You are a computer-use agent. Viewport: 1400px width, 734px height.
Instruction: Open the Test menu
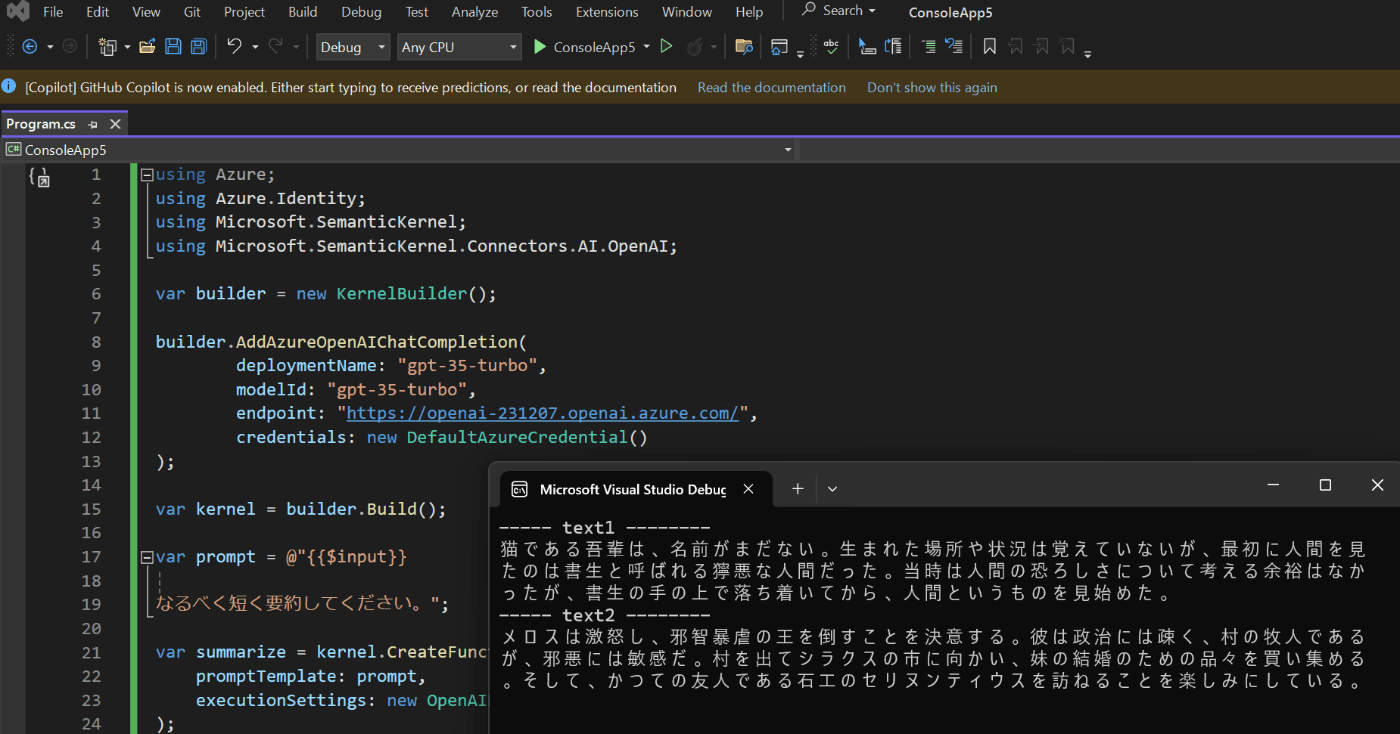(417, 12)
